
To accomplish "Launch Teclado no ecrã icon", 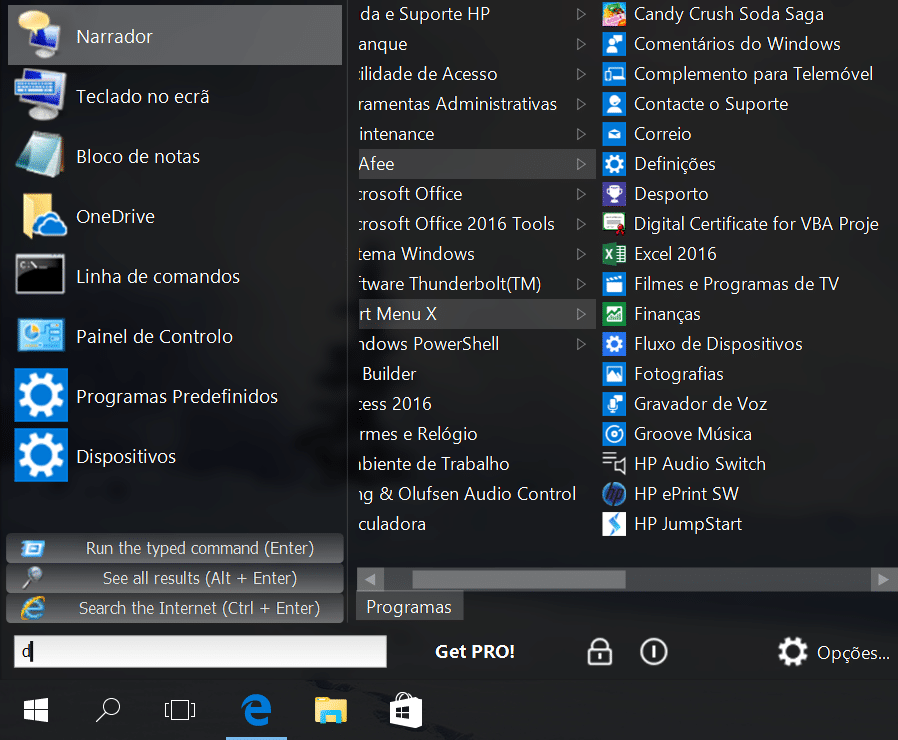I will tap(40, 96).
